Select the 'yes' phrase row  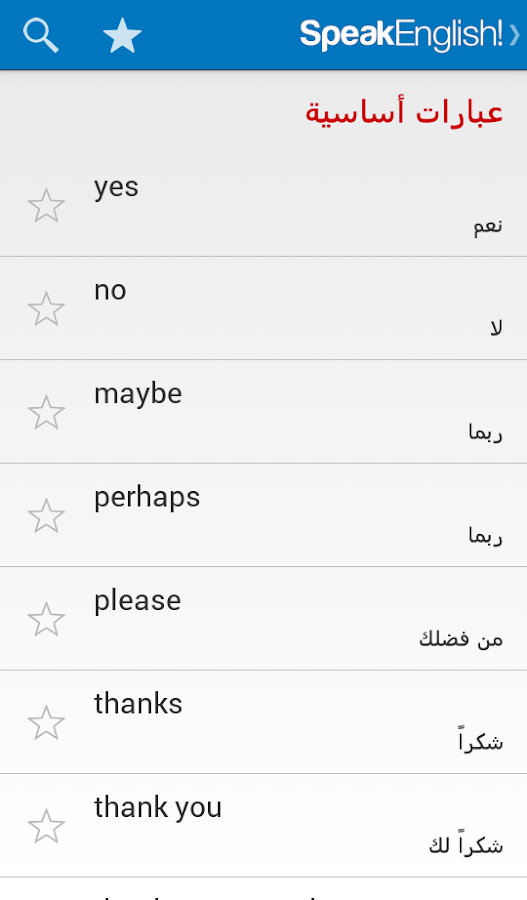coord(264,205)
